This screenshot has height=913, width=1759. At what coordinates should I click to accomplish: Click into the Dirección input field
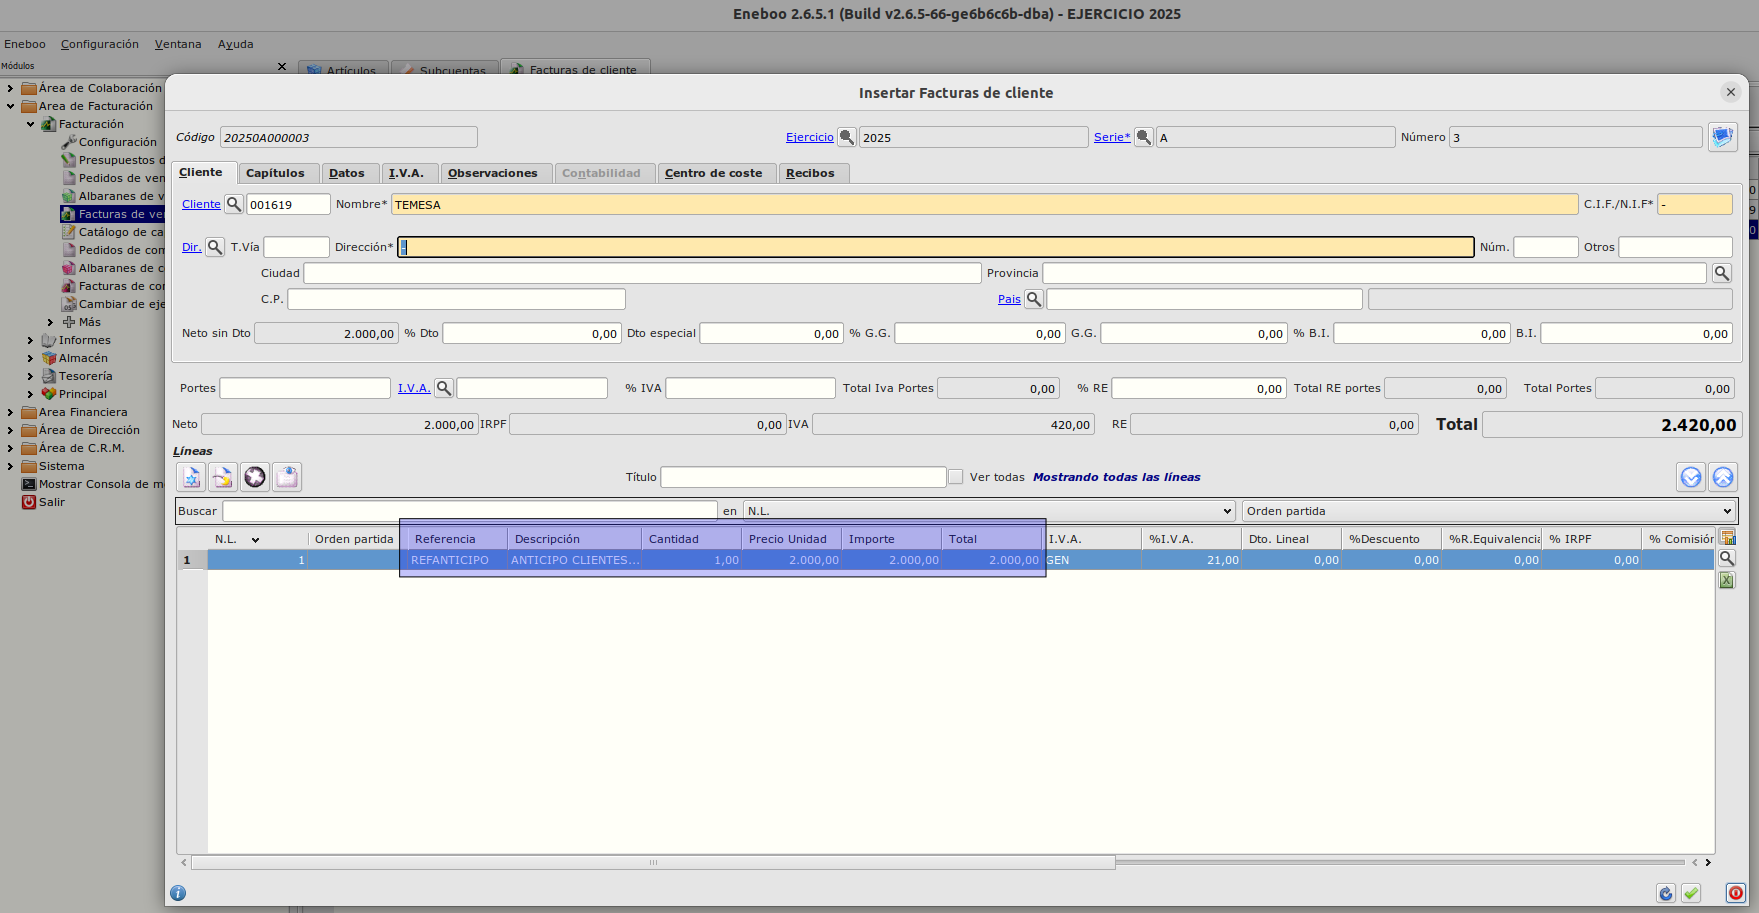(936, 247)
